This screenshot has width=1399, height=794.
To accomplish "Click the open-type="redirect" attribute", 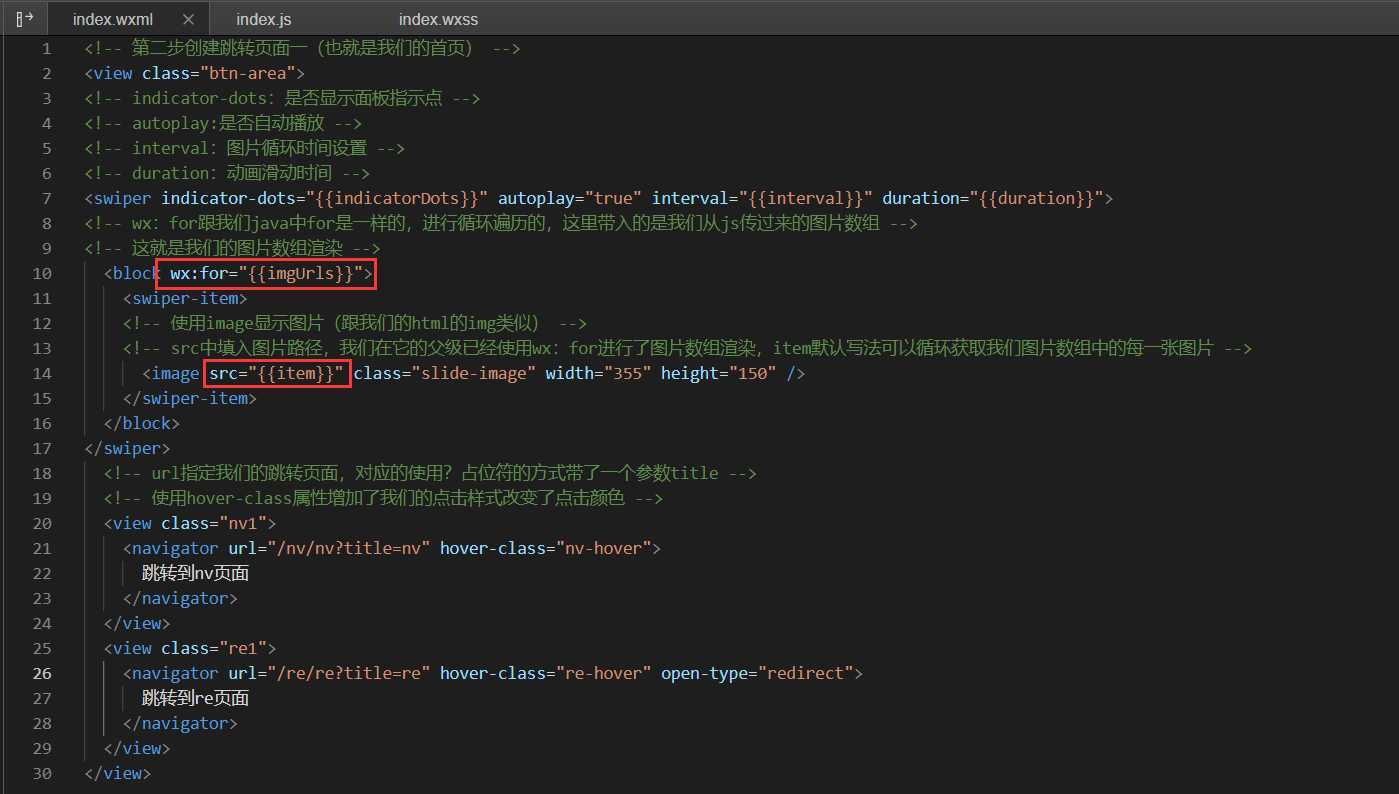I will click(x=756, y=673).
